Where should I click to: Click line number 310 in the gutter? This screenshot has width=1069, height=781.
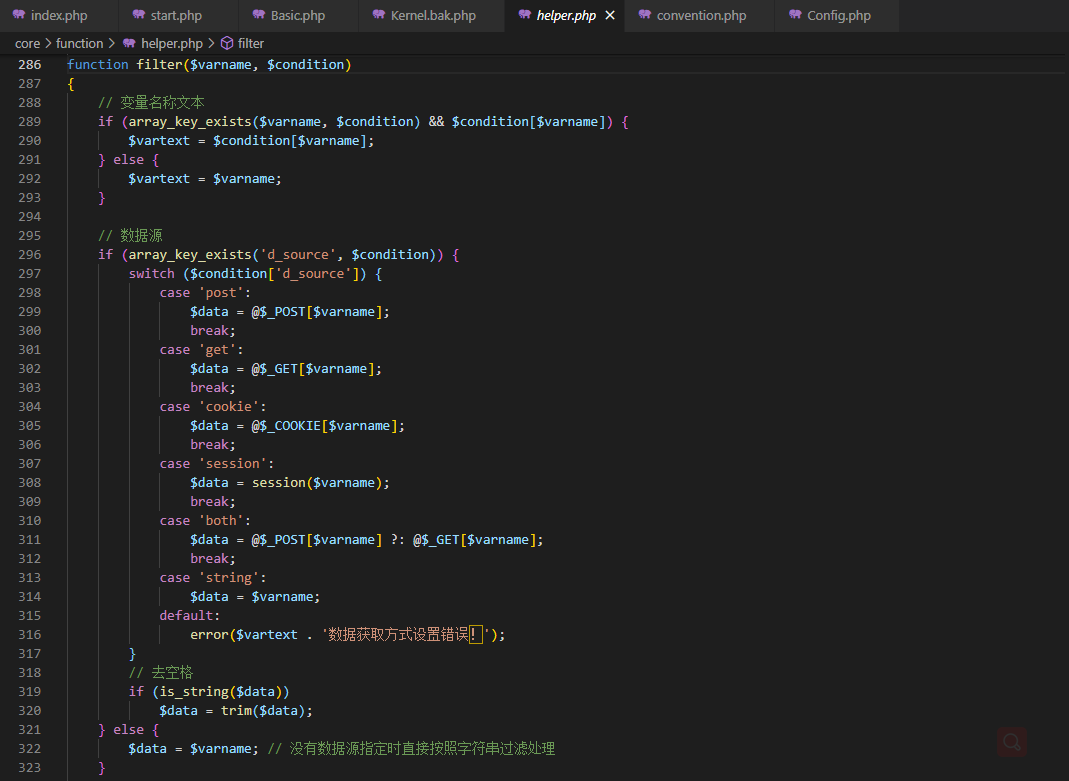pyautogui.click(x=30, y=521)
